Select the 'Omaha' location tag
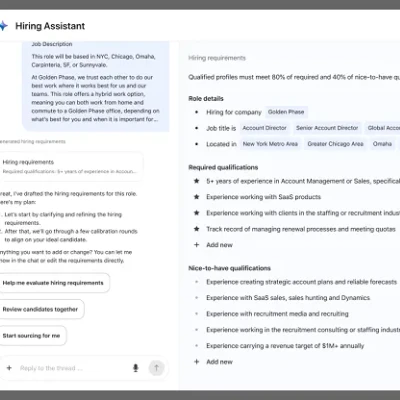 (x=382, y=144)
